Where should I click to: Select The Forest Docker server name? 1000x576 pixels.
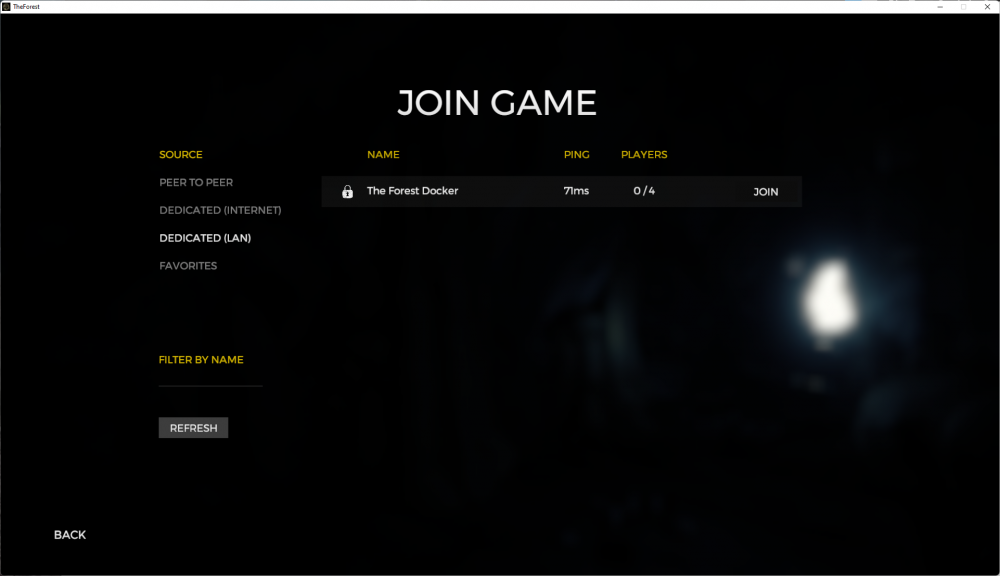coord(412,191)
